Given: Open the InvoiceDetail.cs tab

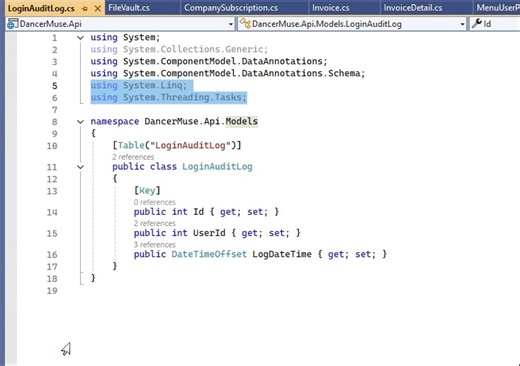Looking at the screenshot, I should pyautogui.click(x=413, y=8).
